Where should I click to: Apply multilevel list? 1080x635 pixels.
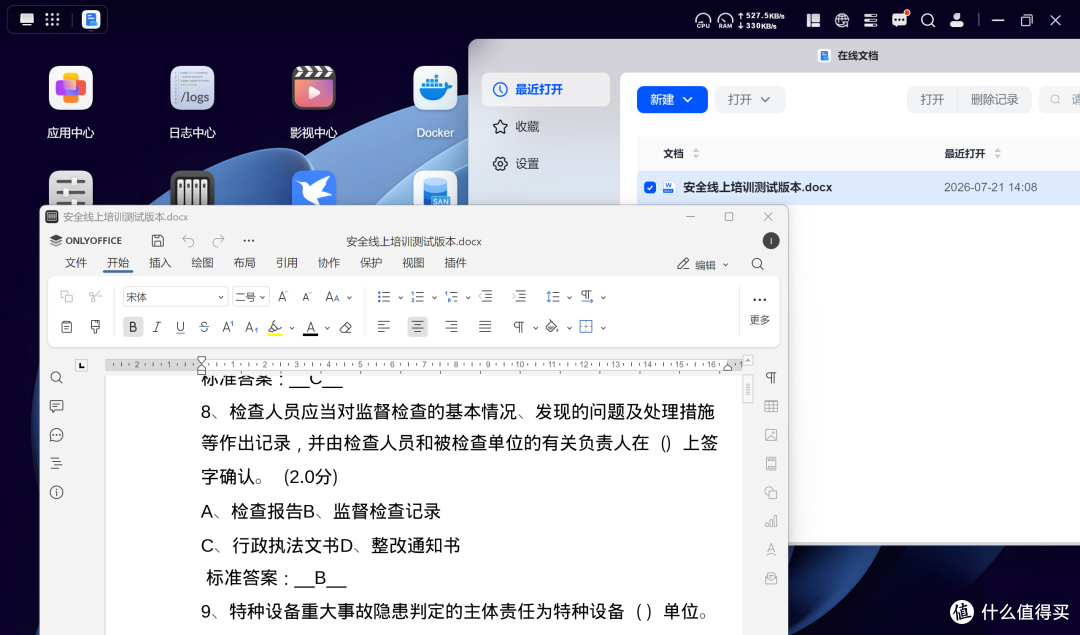[451, 297]
